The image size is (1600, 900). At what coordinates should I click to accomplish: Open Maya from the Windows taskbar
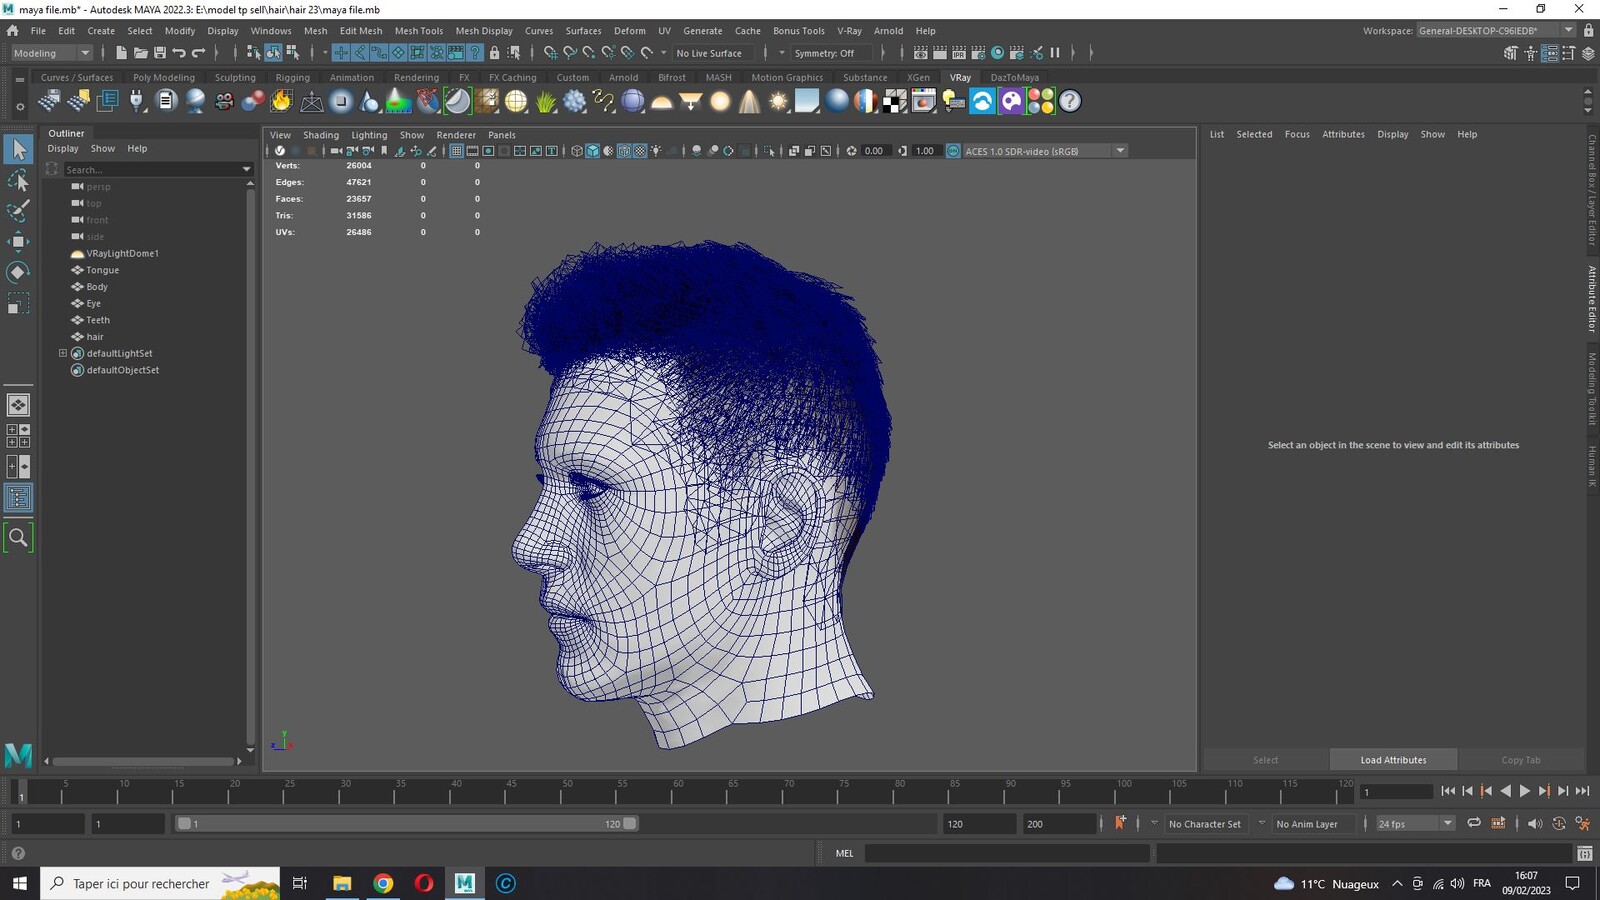point(465,883)
